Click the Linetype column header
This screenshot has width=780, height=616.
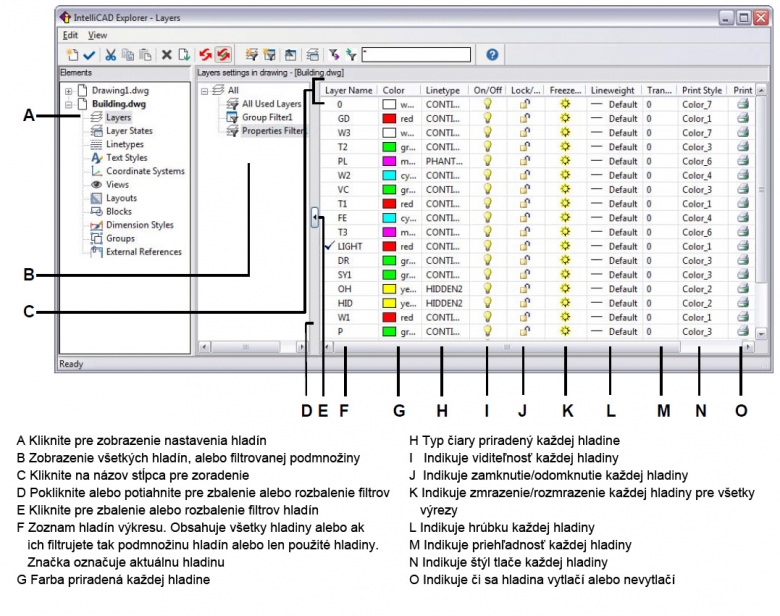click(x=442, y=89)
